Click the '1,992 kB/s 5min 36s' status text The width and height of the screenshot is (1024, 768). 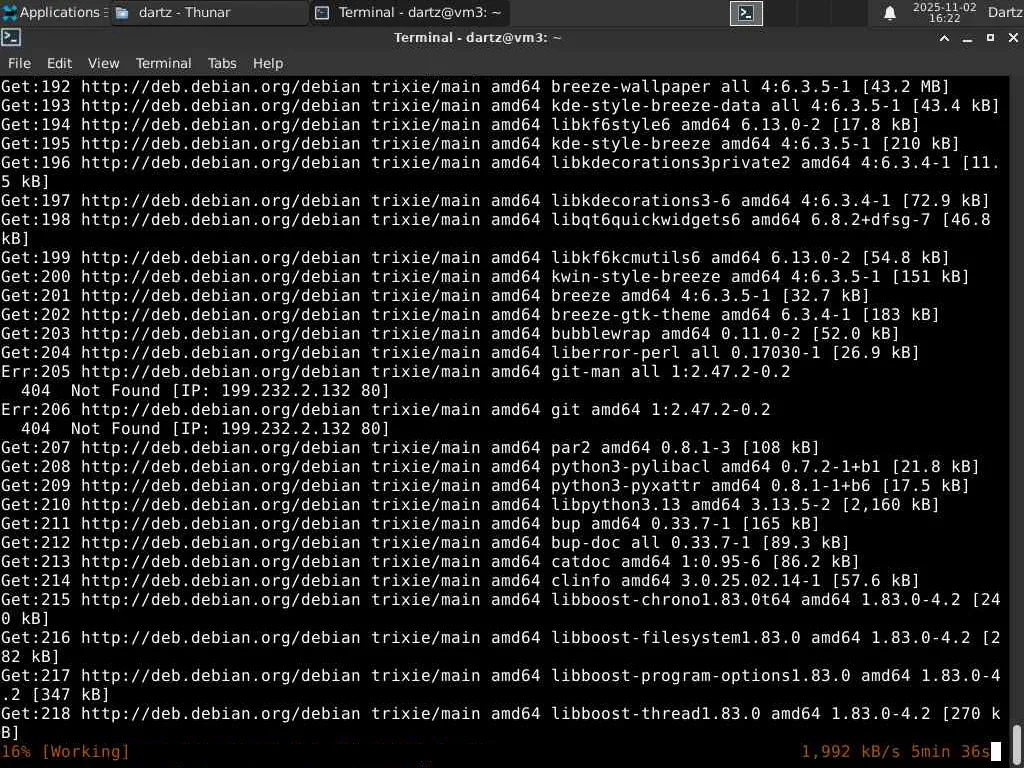click(895, 752)
